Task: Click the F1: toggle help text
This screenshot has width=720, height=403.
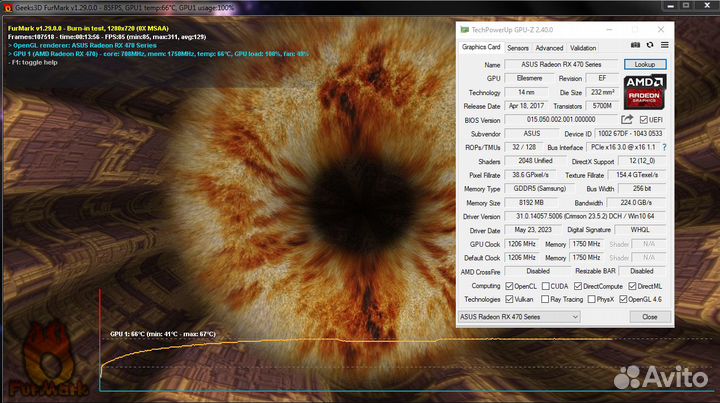Action: (33, 62)
